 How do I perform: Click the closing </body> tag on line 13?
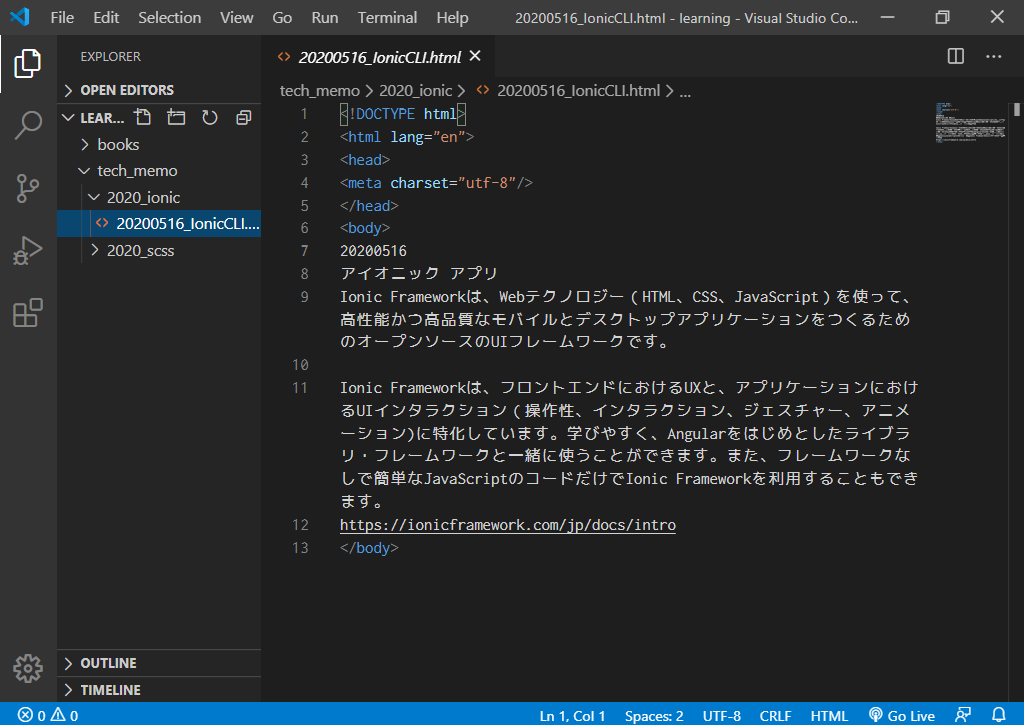pyautogui.click(x=369, y=548)
